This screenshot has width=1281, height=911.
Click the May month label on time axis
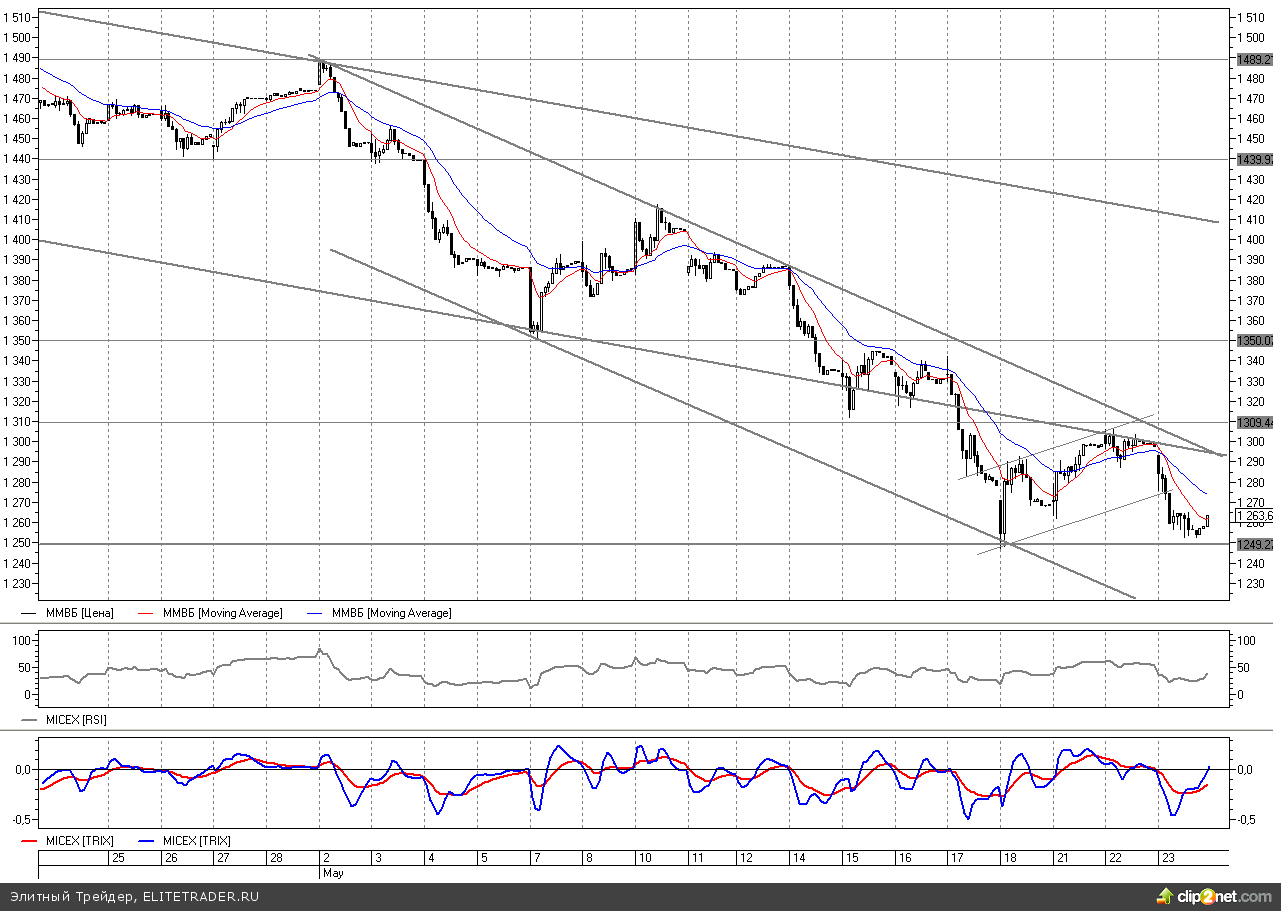[x=333, y=873]
